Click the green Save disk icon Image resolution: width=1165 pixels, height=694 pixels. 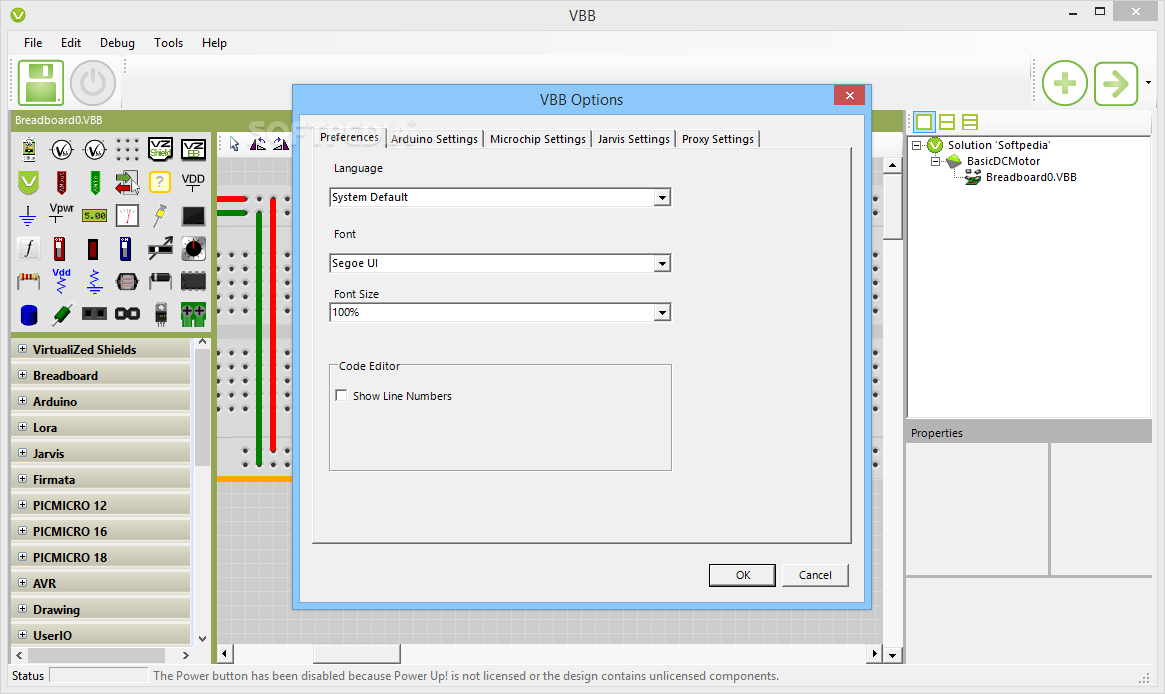[x=41, y=82]
